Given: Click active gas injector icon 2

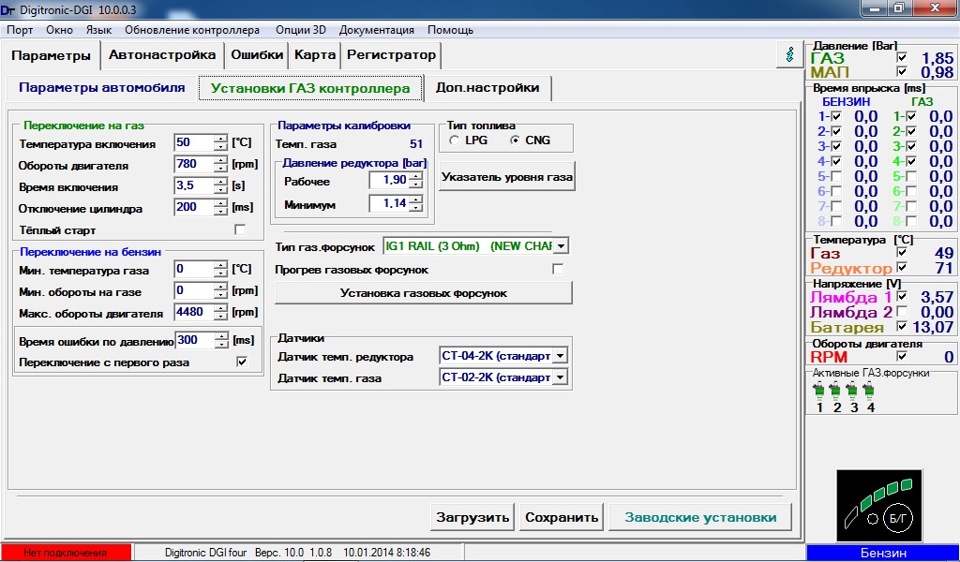Looking at the screenshot, I should [835, 389].
